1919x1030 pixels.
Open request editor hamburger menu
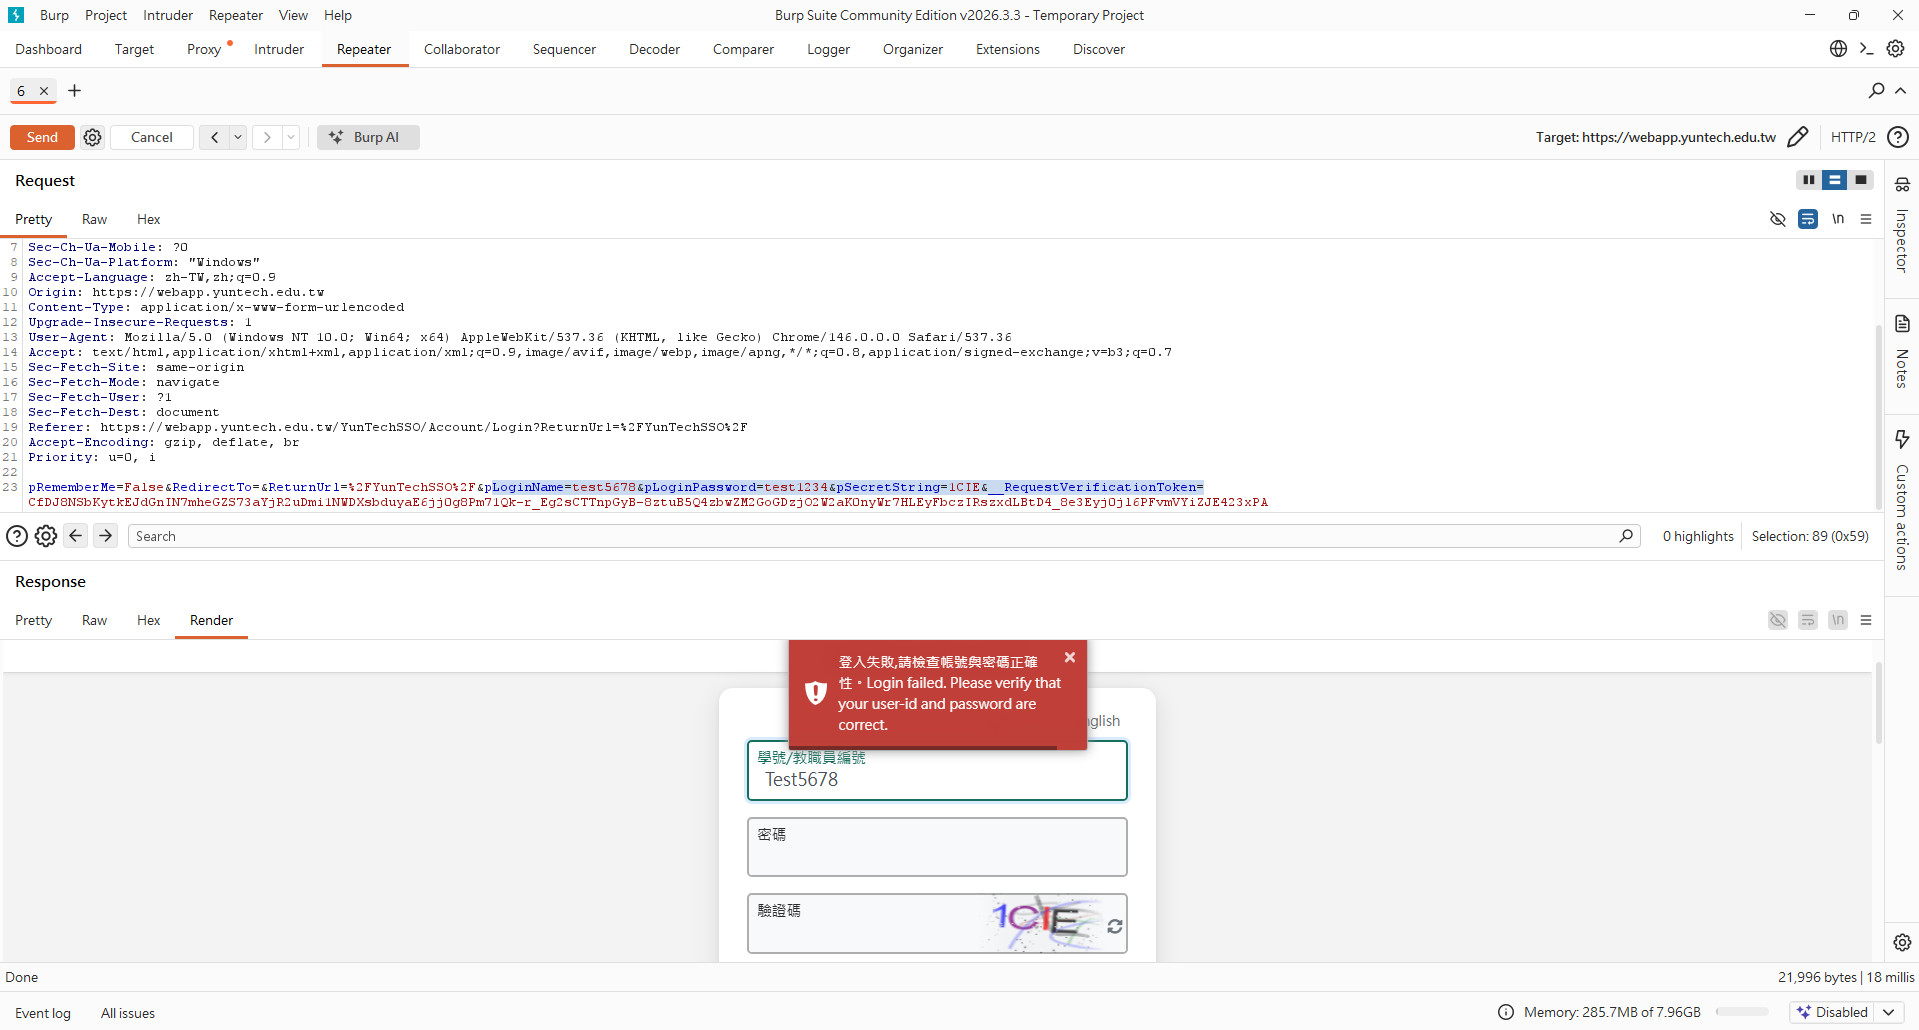[x=1866, y=219]
